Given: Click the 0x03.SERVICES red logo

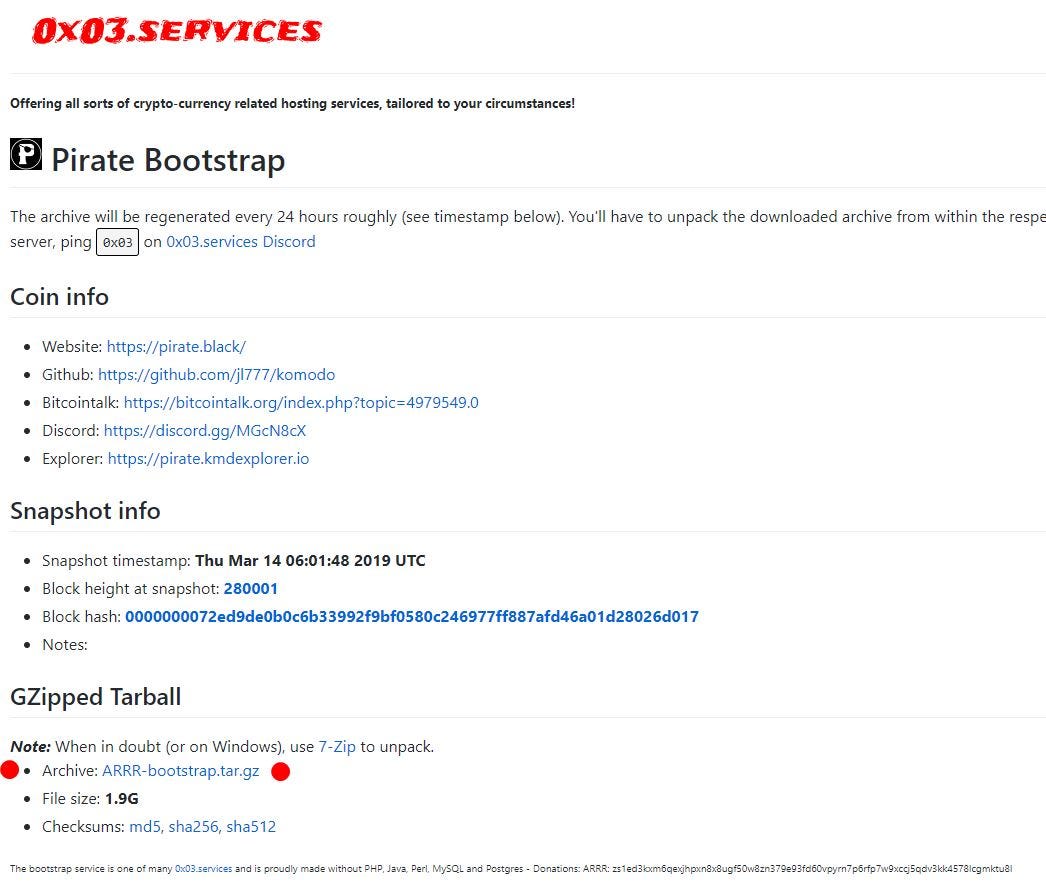Looking at the screenshot, I should tap(177, 31).
